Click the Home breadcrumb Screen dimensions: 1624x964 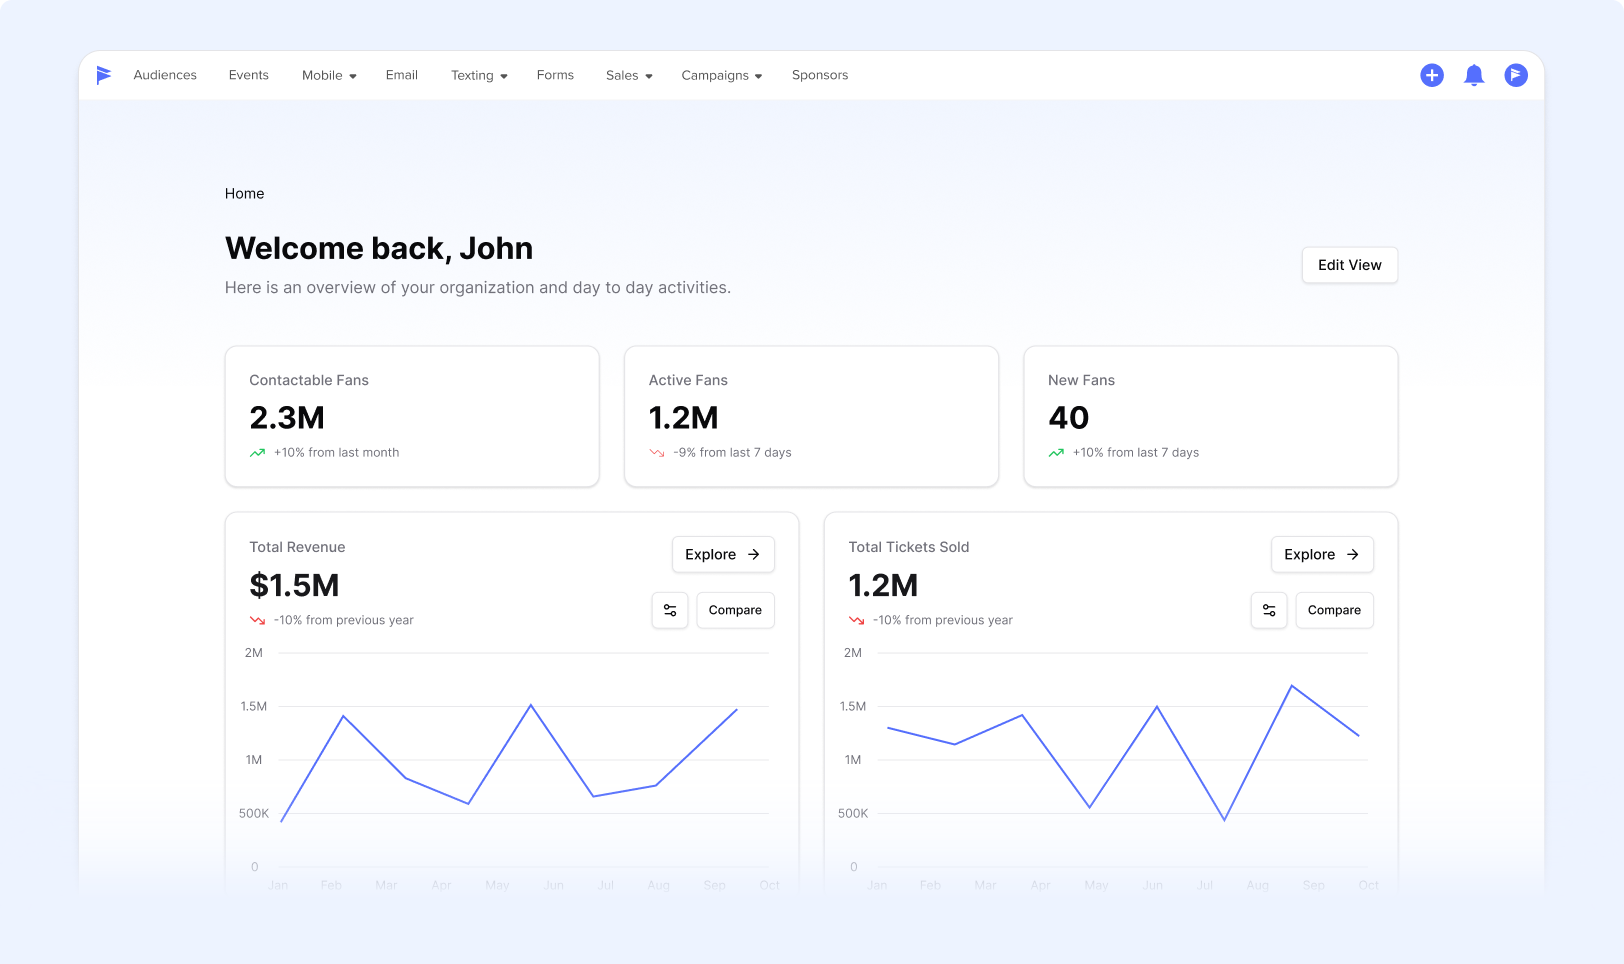(x=245, y=194)
